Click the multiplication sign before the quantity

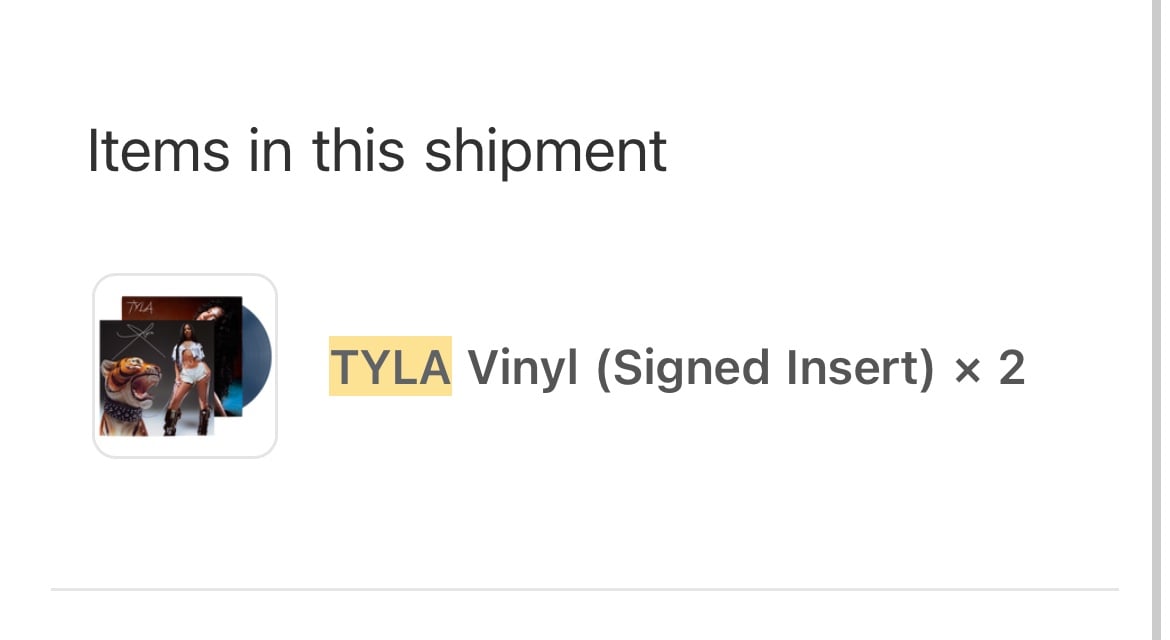(968, 370)
